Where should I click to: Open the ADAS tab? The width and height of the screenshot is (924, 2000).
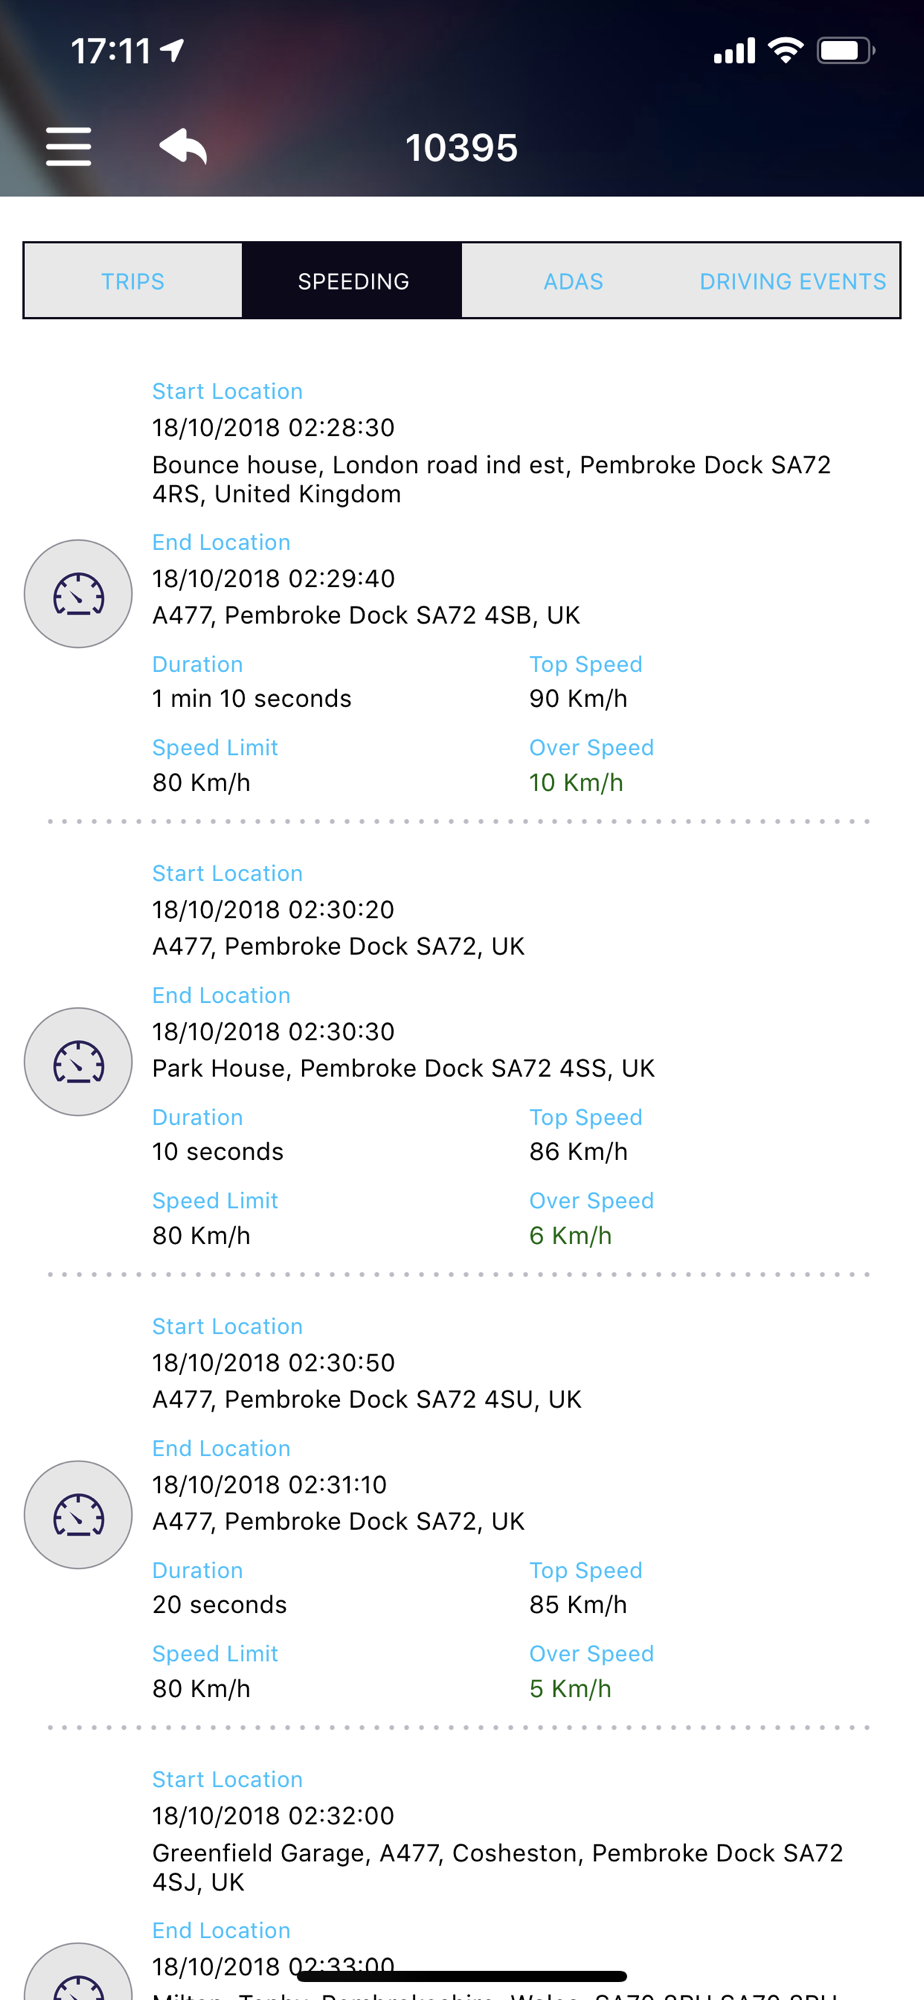click(x=573, y=281)
